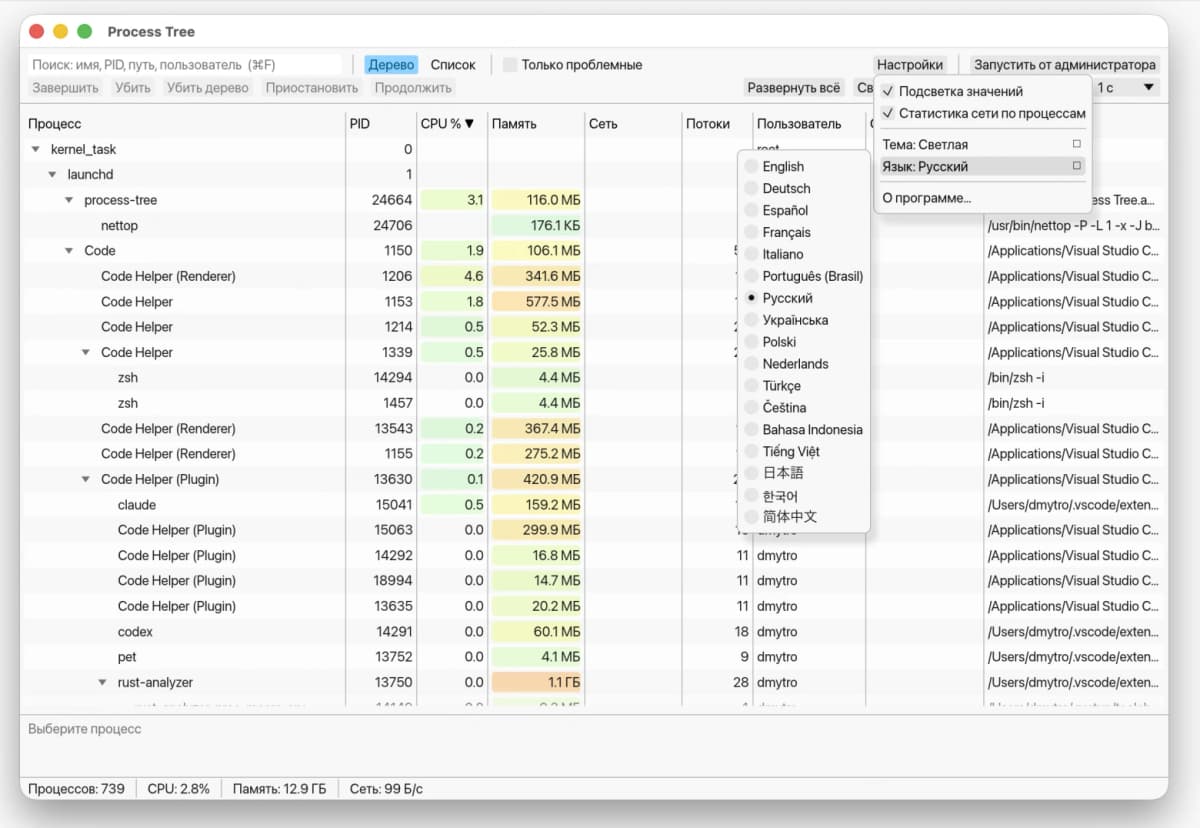The width and height of the screenshot is (1200, 828).
Task: Click Развернуть всё button
Action: [794, 88]
